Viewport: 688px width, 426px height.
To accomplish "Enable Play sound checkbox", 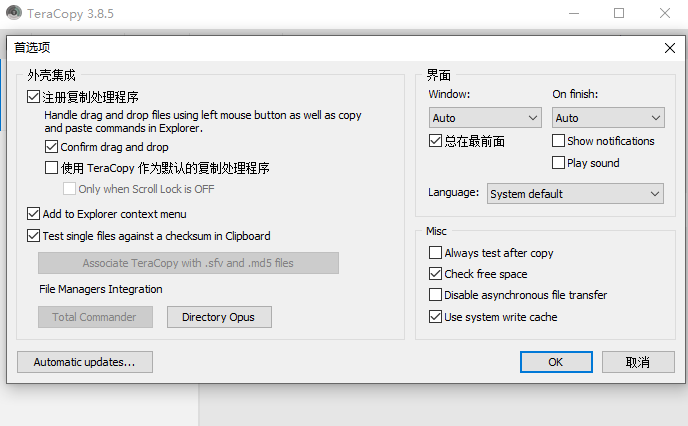I will pos(558,163).
